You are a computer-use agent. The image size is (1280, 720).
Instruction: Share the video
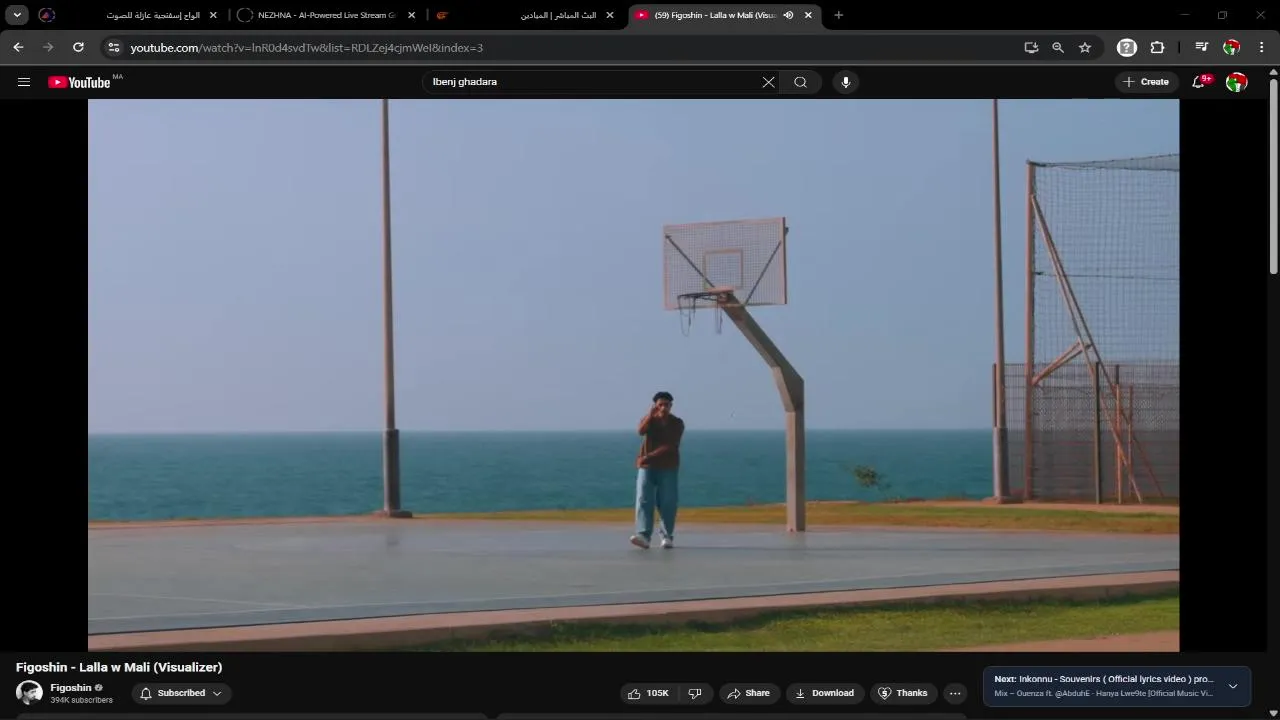point(748,693)
